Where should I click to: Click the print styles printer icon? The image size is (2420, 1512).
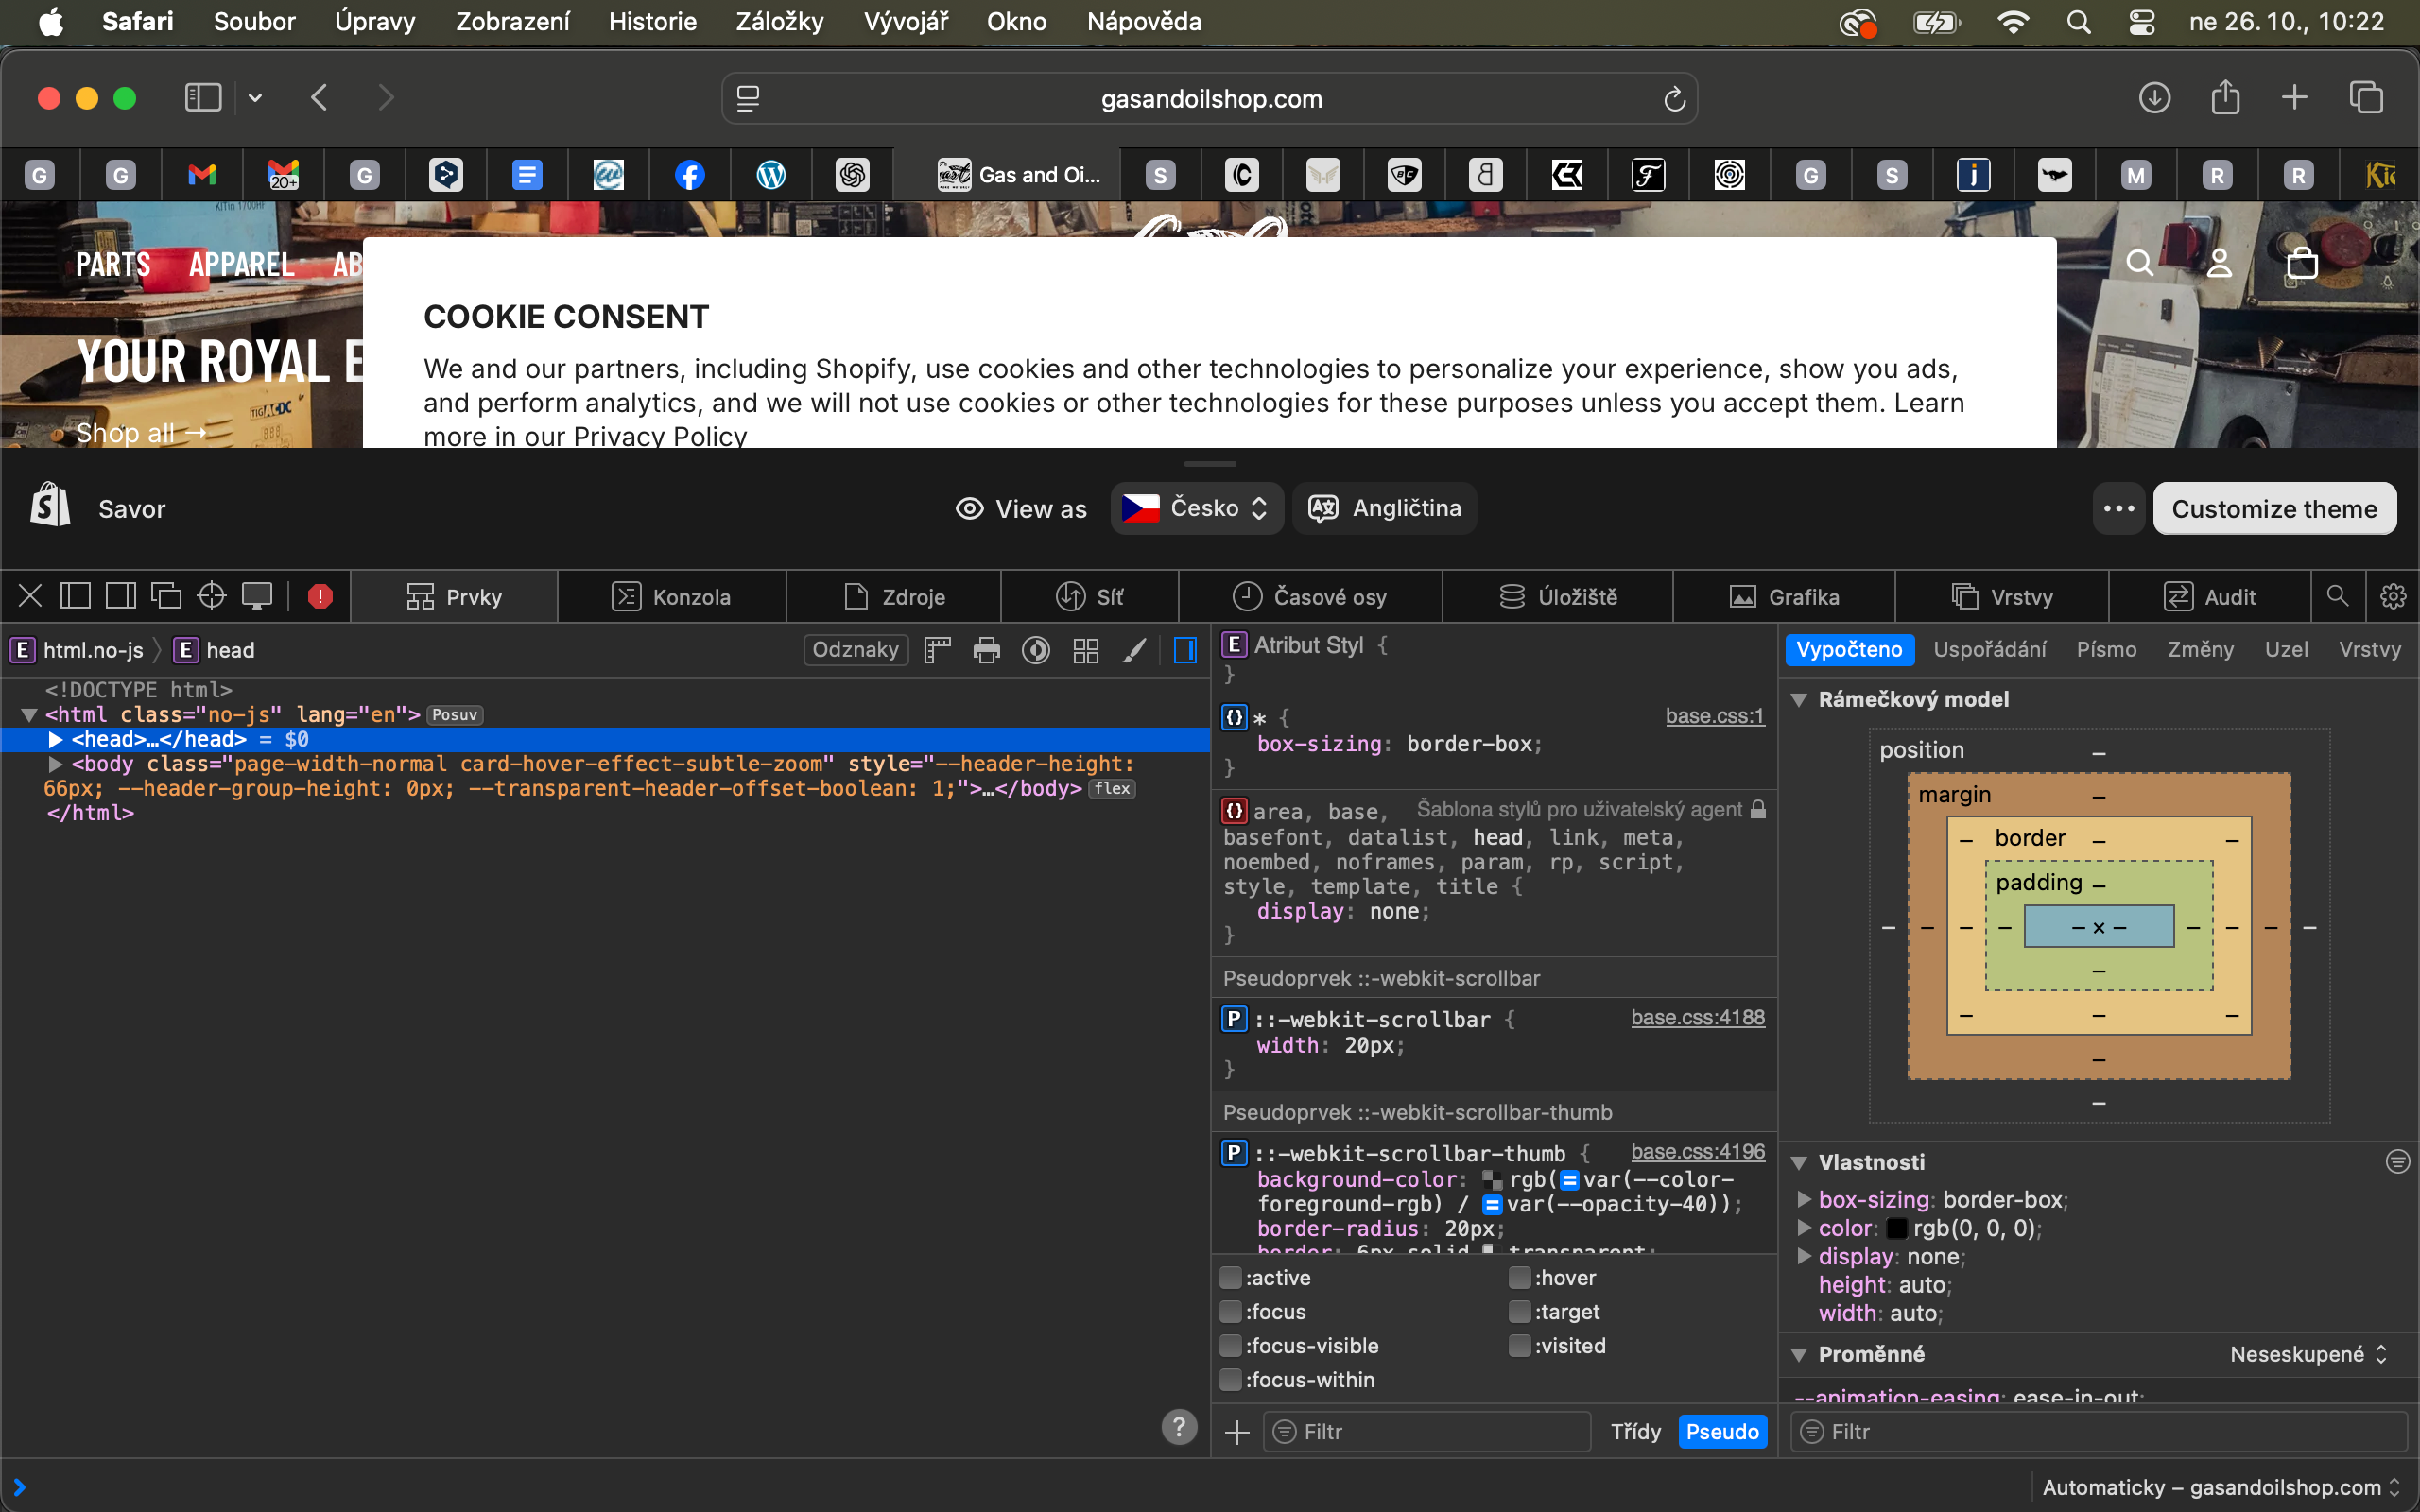coord(986,651)
